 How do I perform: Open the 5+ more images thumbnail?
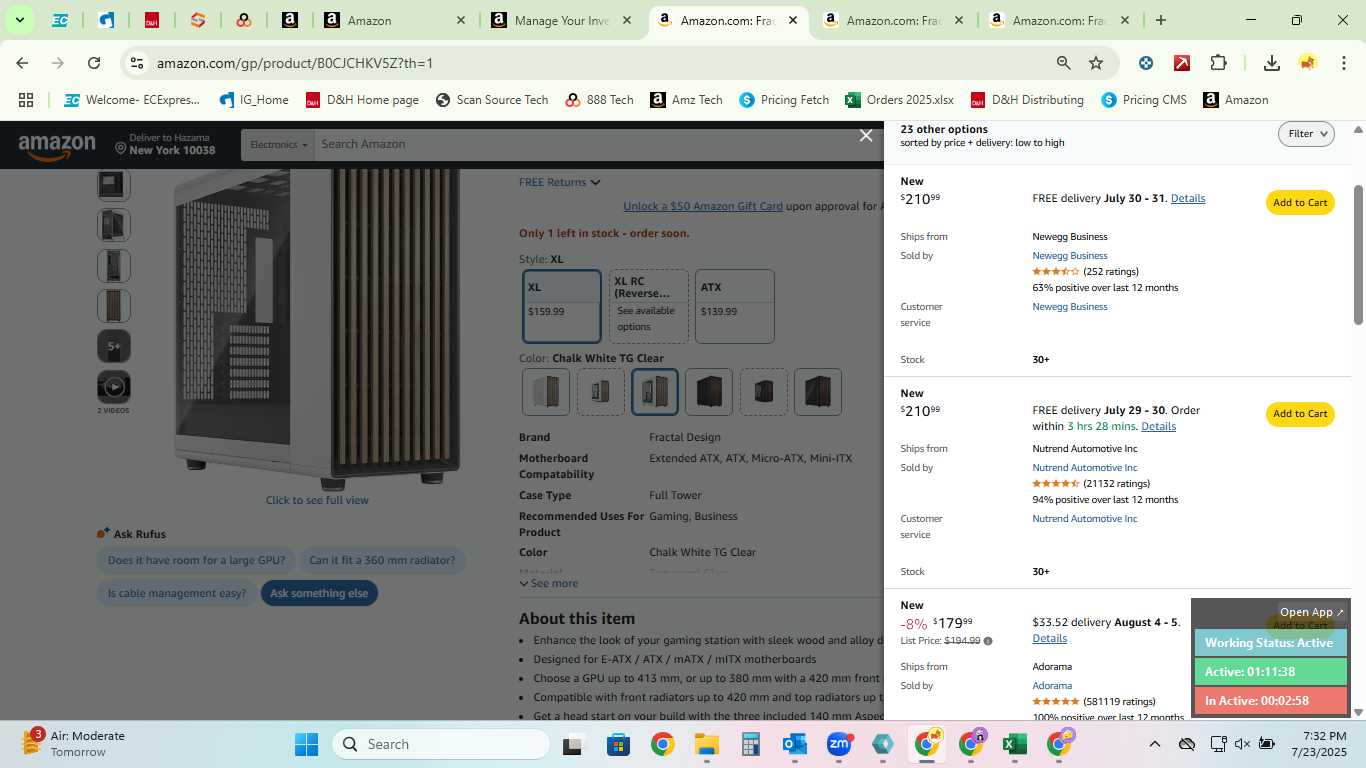114,346
